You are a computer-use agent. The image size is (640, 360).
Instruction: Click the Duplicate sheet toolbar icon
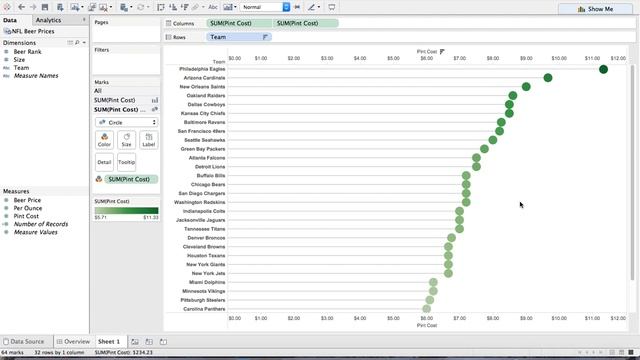(92, 7)
